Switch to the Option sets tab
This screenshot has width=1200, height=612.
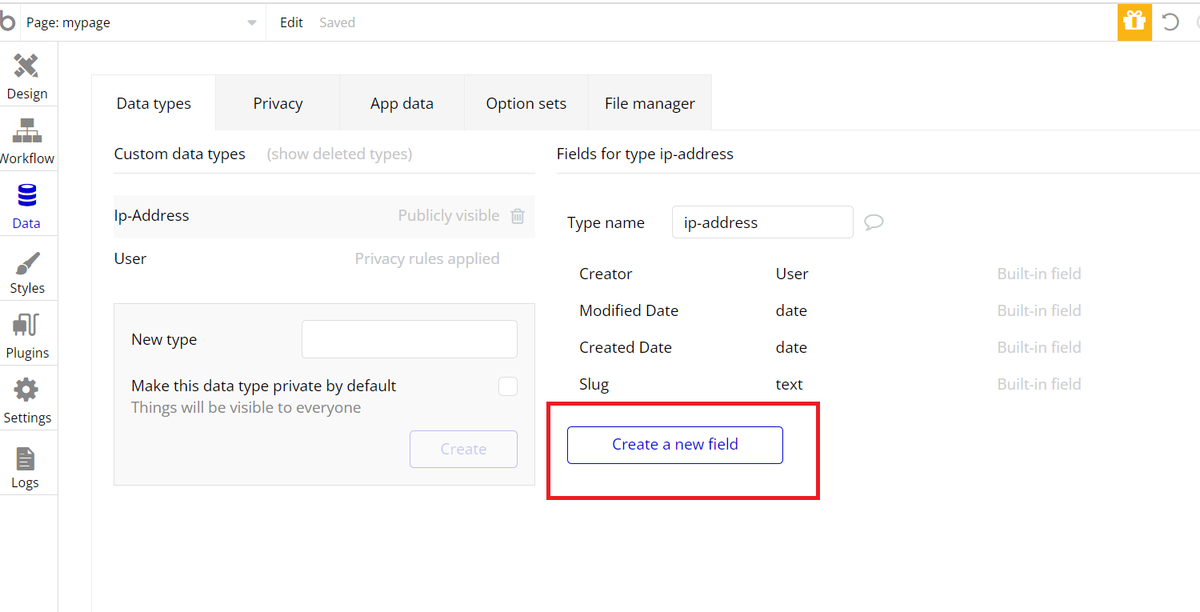click(526, 103)
